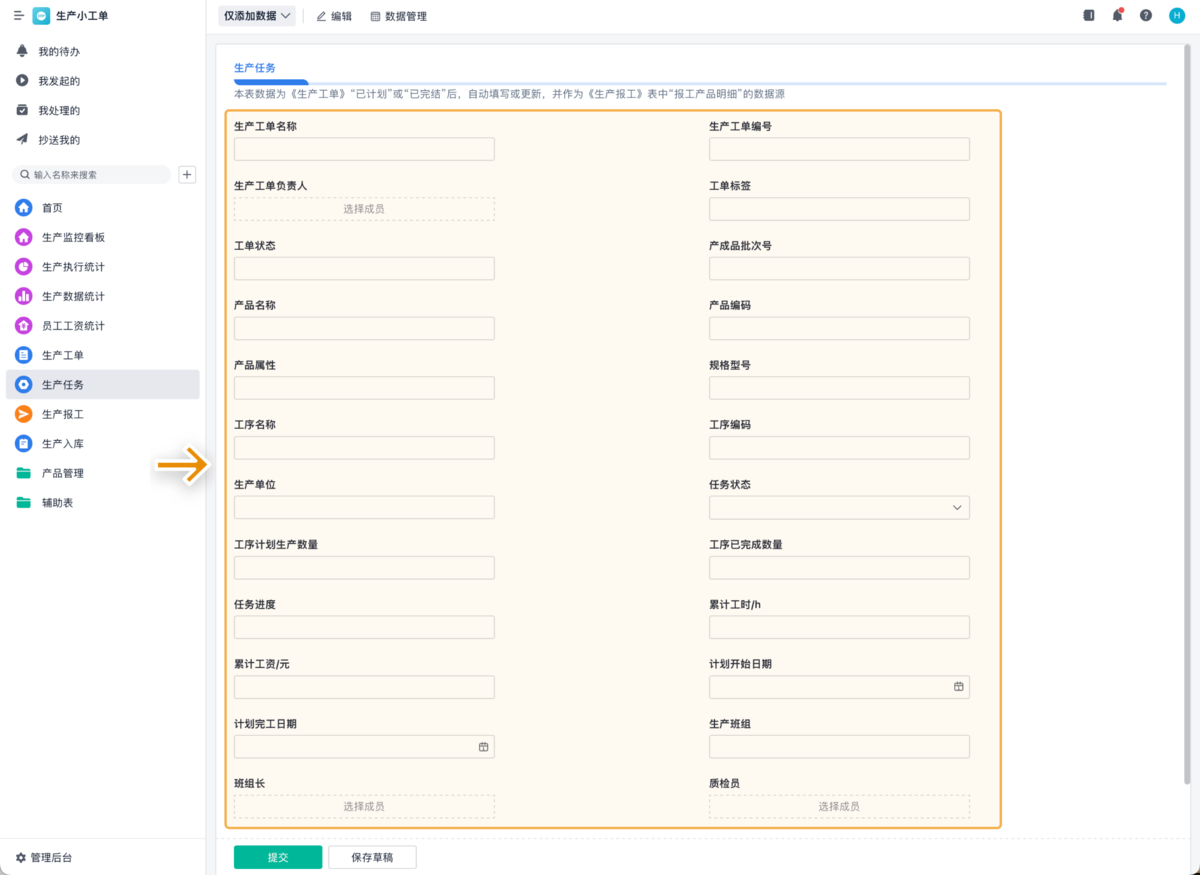This screenshot has height=875, width=1200.
Task: Open the 仅添加数据 dropdown
Action: (x=258, y=16)
